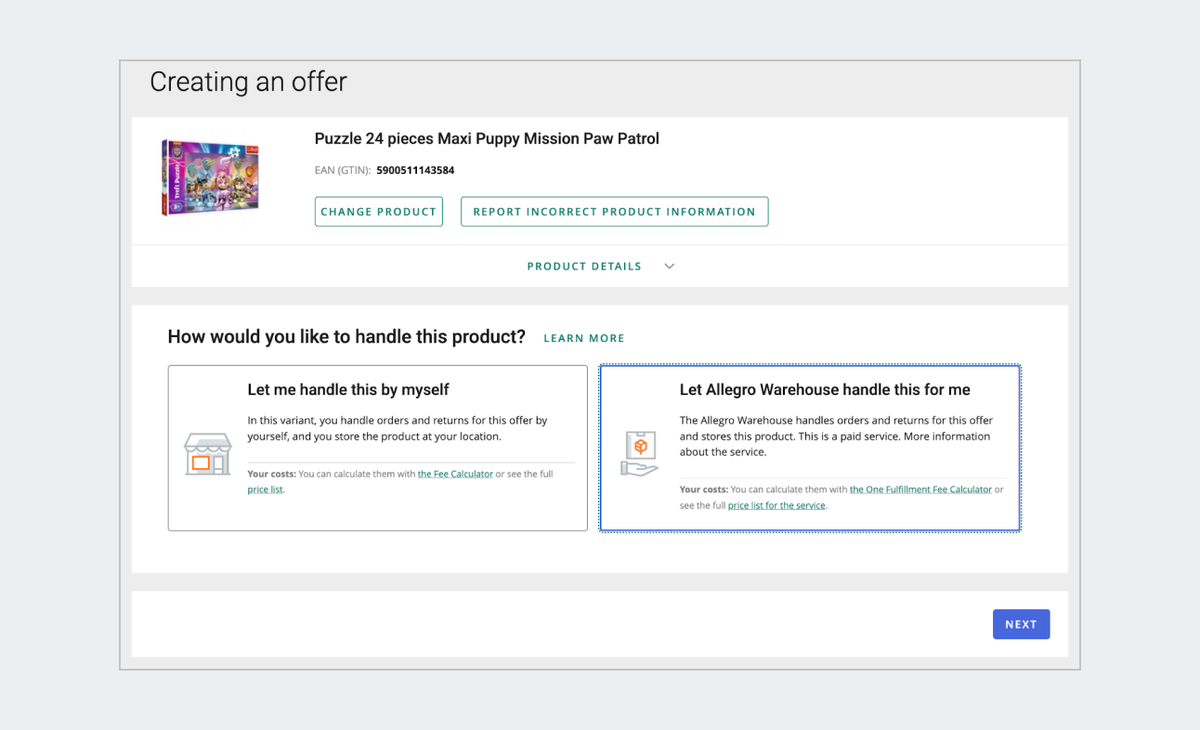
Task: Open the LEARN MORE link
Action: [584, 339]
